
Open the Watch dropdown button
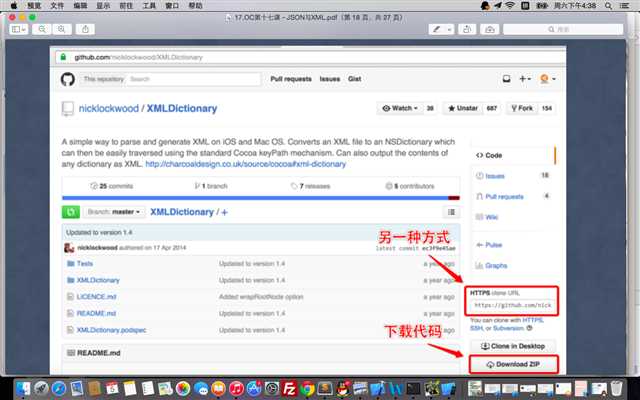click(400, 108)
